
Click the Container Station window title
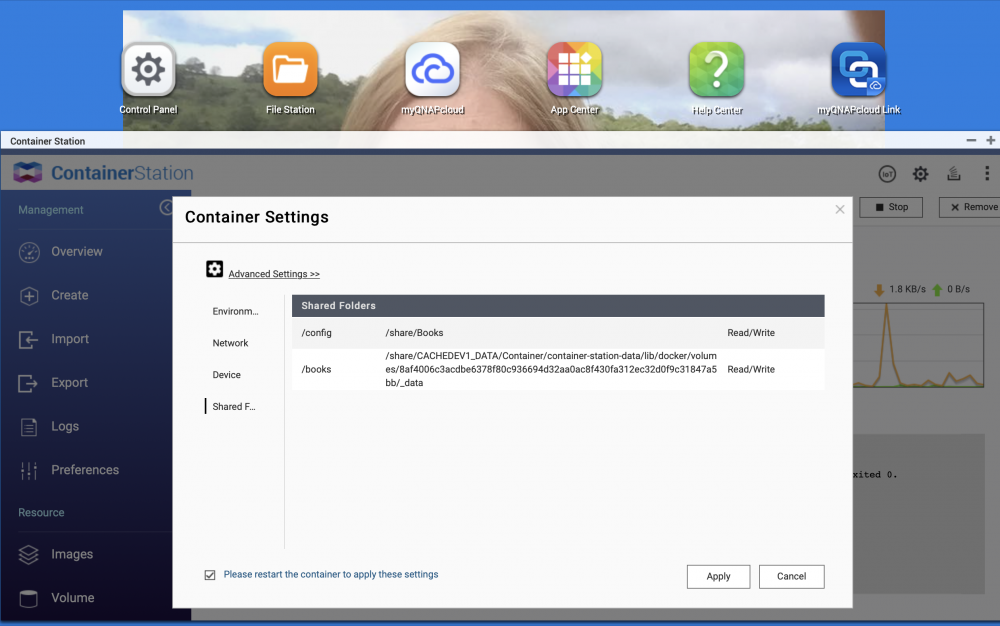tap(48, 141)
